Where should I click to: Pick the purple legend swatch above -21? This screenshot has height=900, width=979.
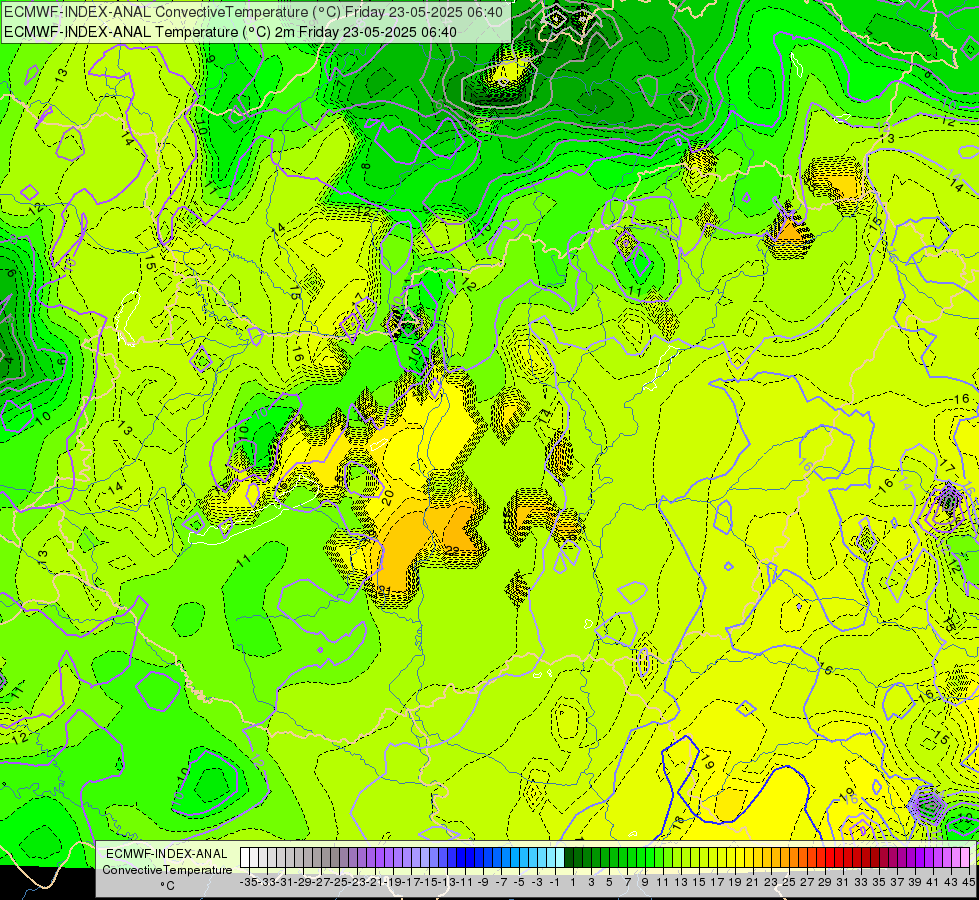[371, 858]
